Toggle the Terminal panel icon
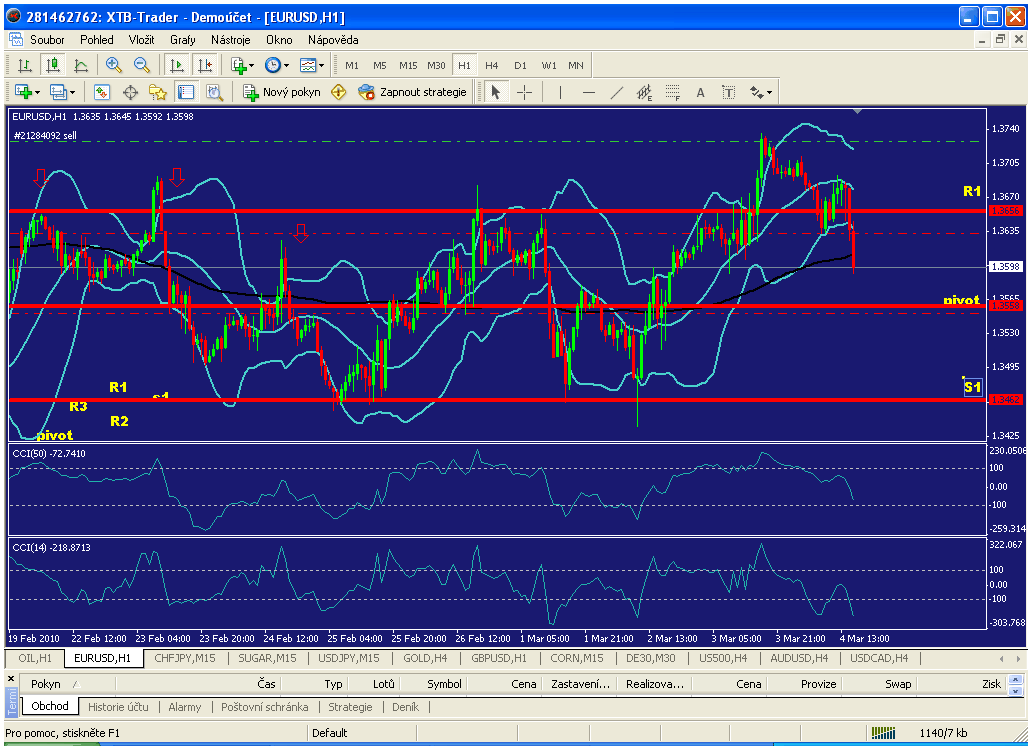The height and width of the screenshot is (746, 1032). (186, 92)
